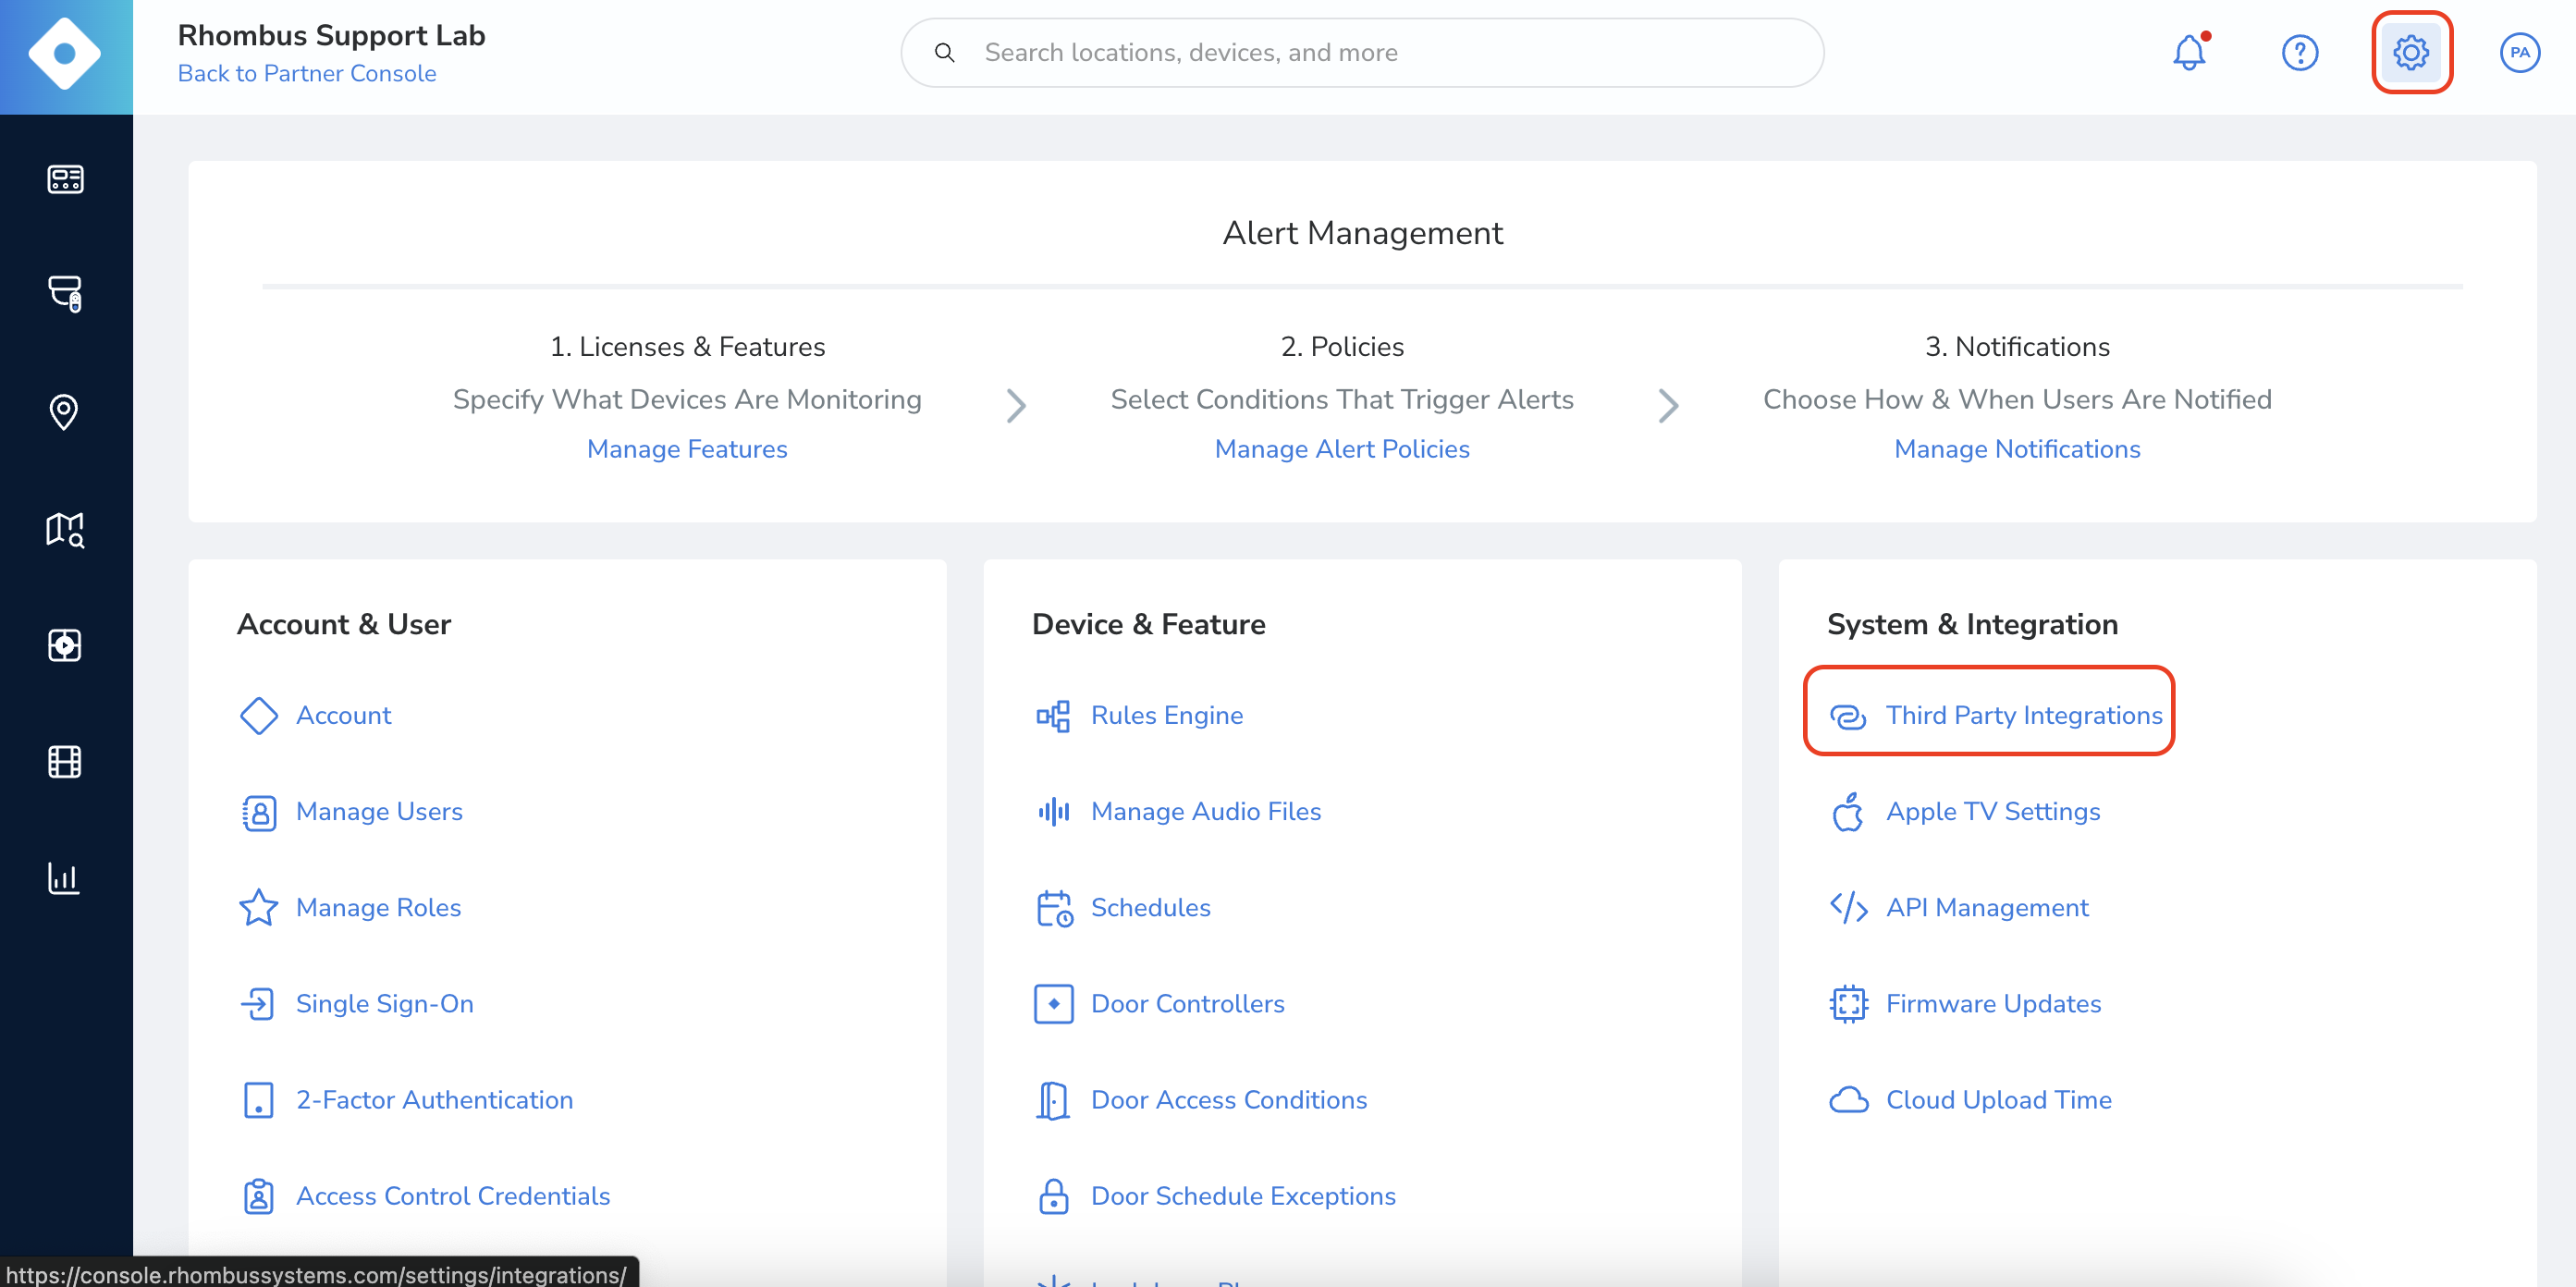Open Single Sign-On settings

coord(384,1004)
